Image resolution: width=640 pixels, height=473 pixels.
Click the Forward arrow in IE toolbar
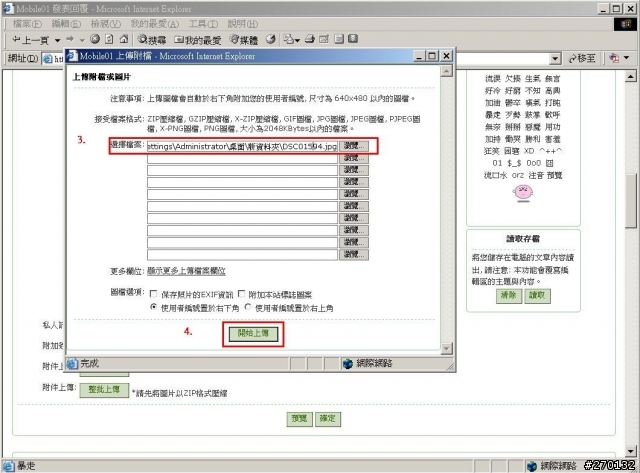point(70,39)
